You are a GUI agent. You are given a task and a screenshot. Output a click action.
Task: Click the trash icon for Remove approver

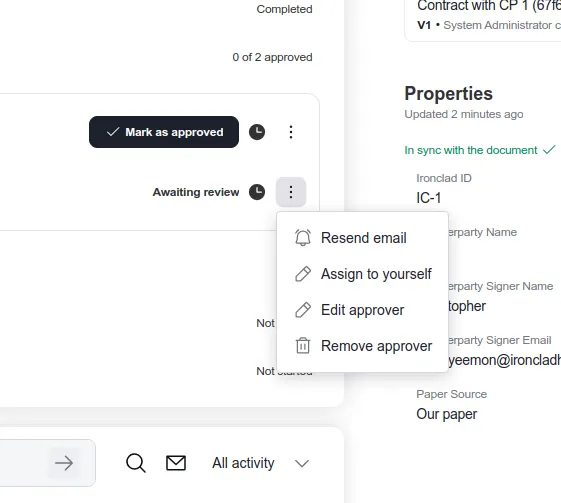tap(303, 346)
